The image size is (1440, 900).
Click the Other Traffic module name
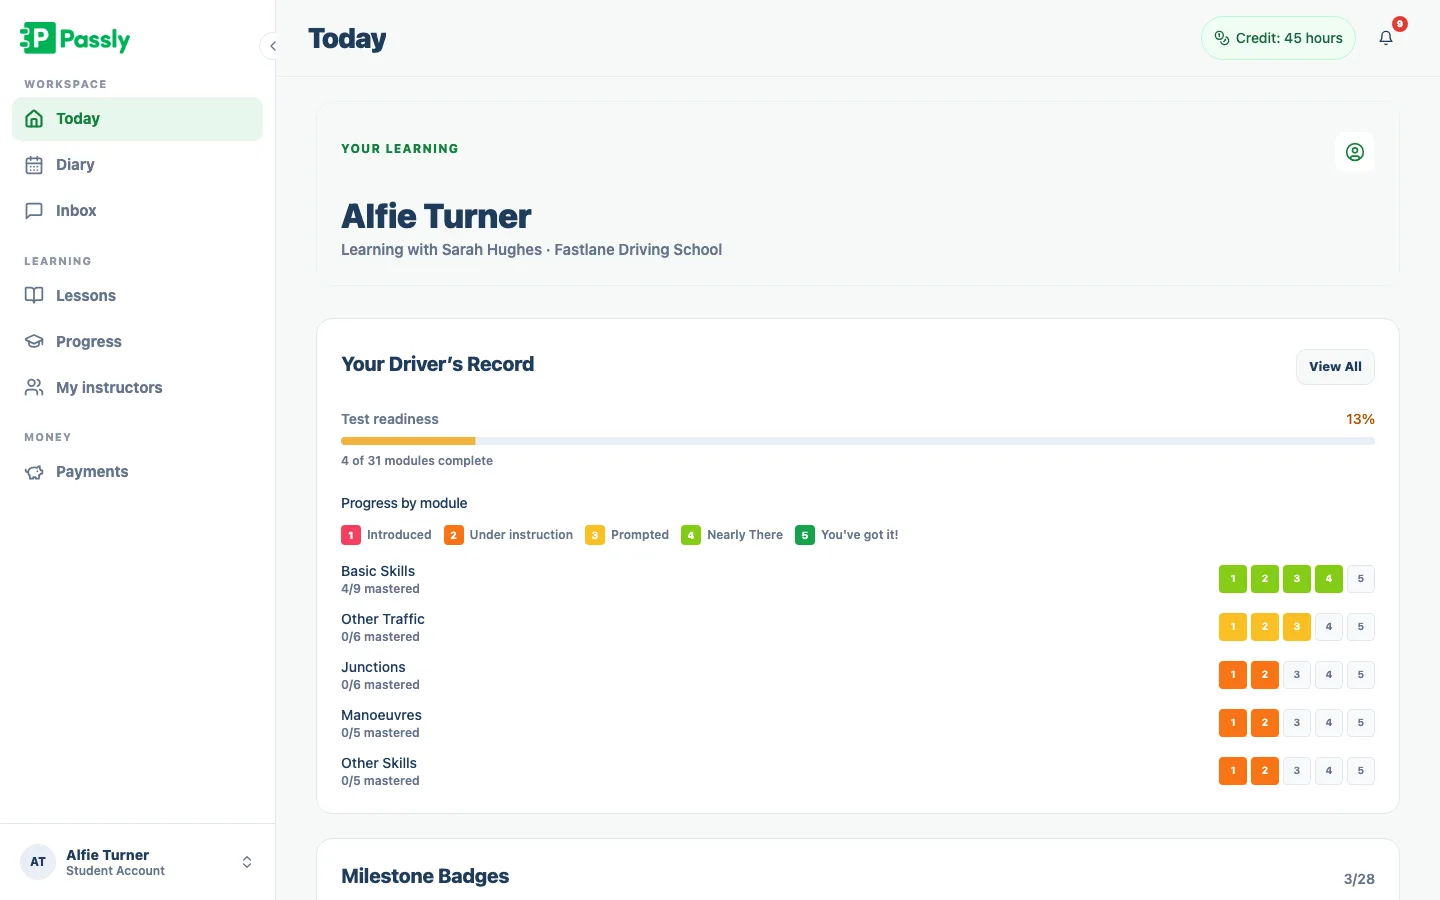click(x=383, y=619)
